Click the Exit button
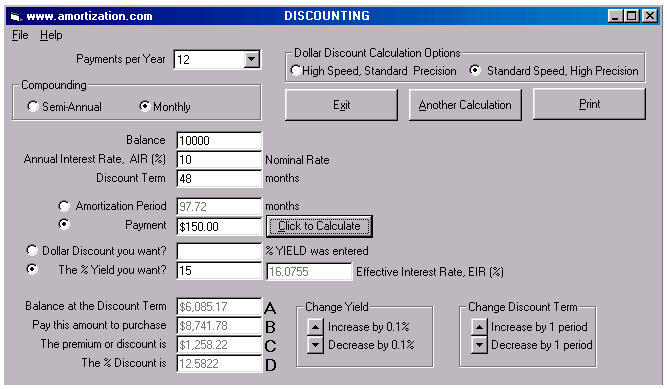This screenshot has height=389, width=667. pos(341,105)
